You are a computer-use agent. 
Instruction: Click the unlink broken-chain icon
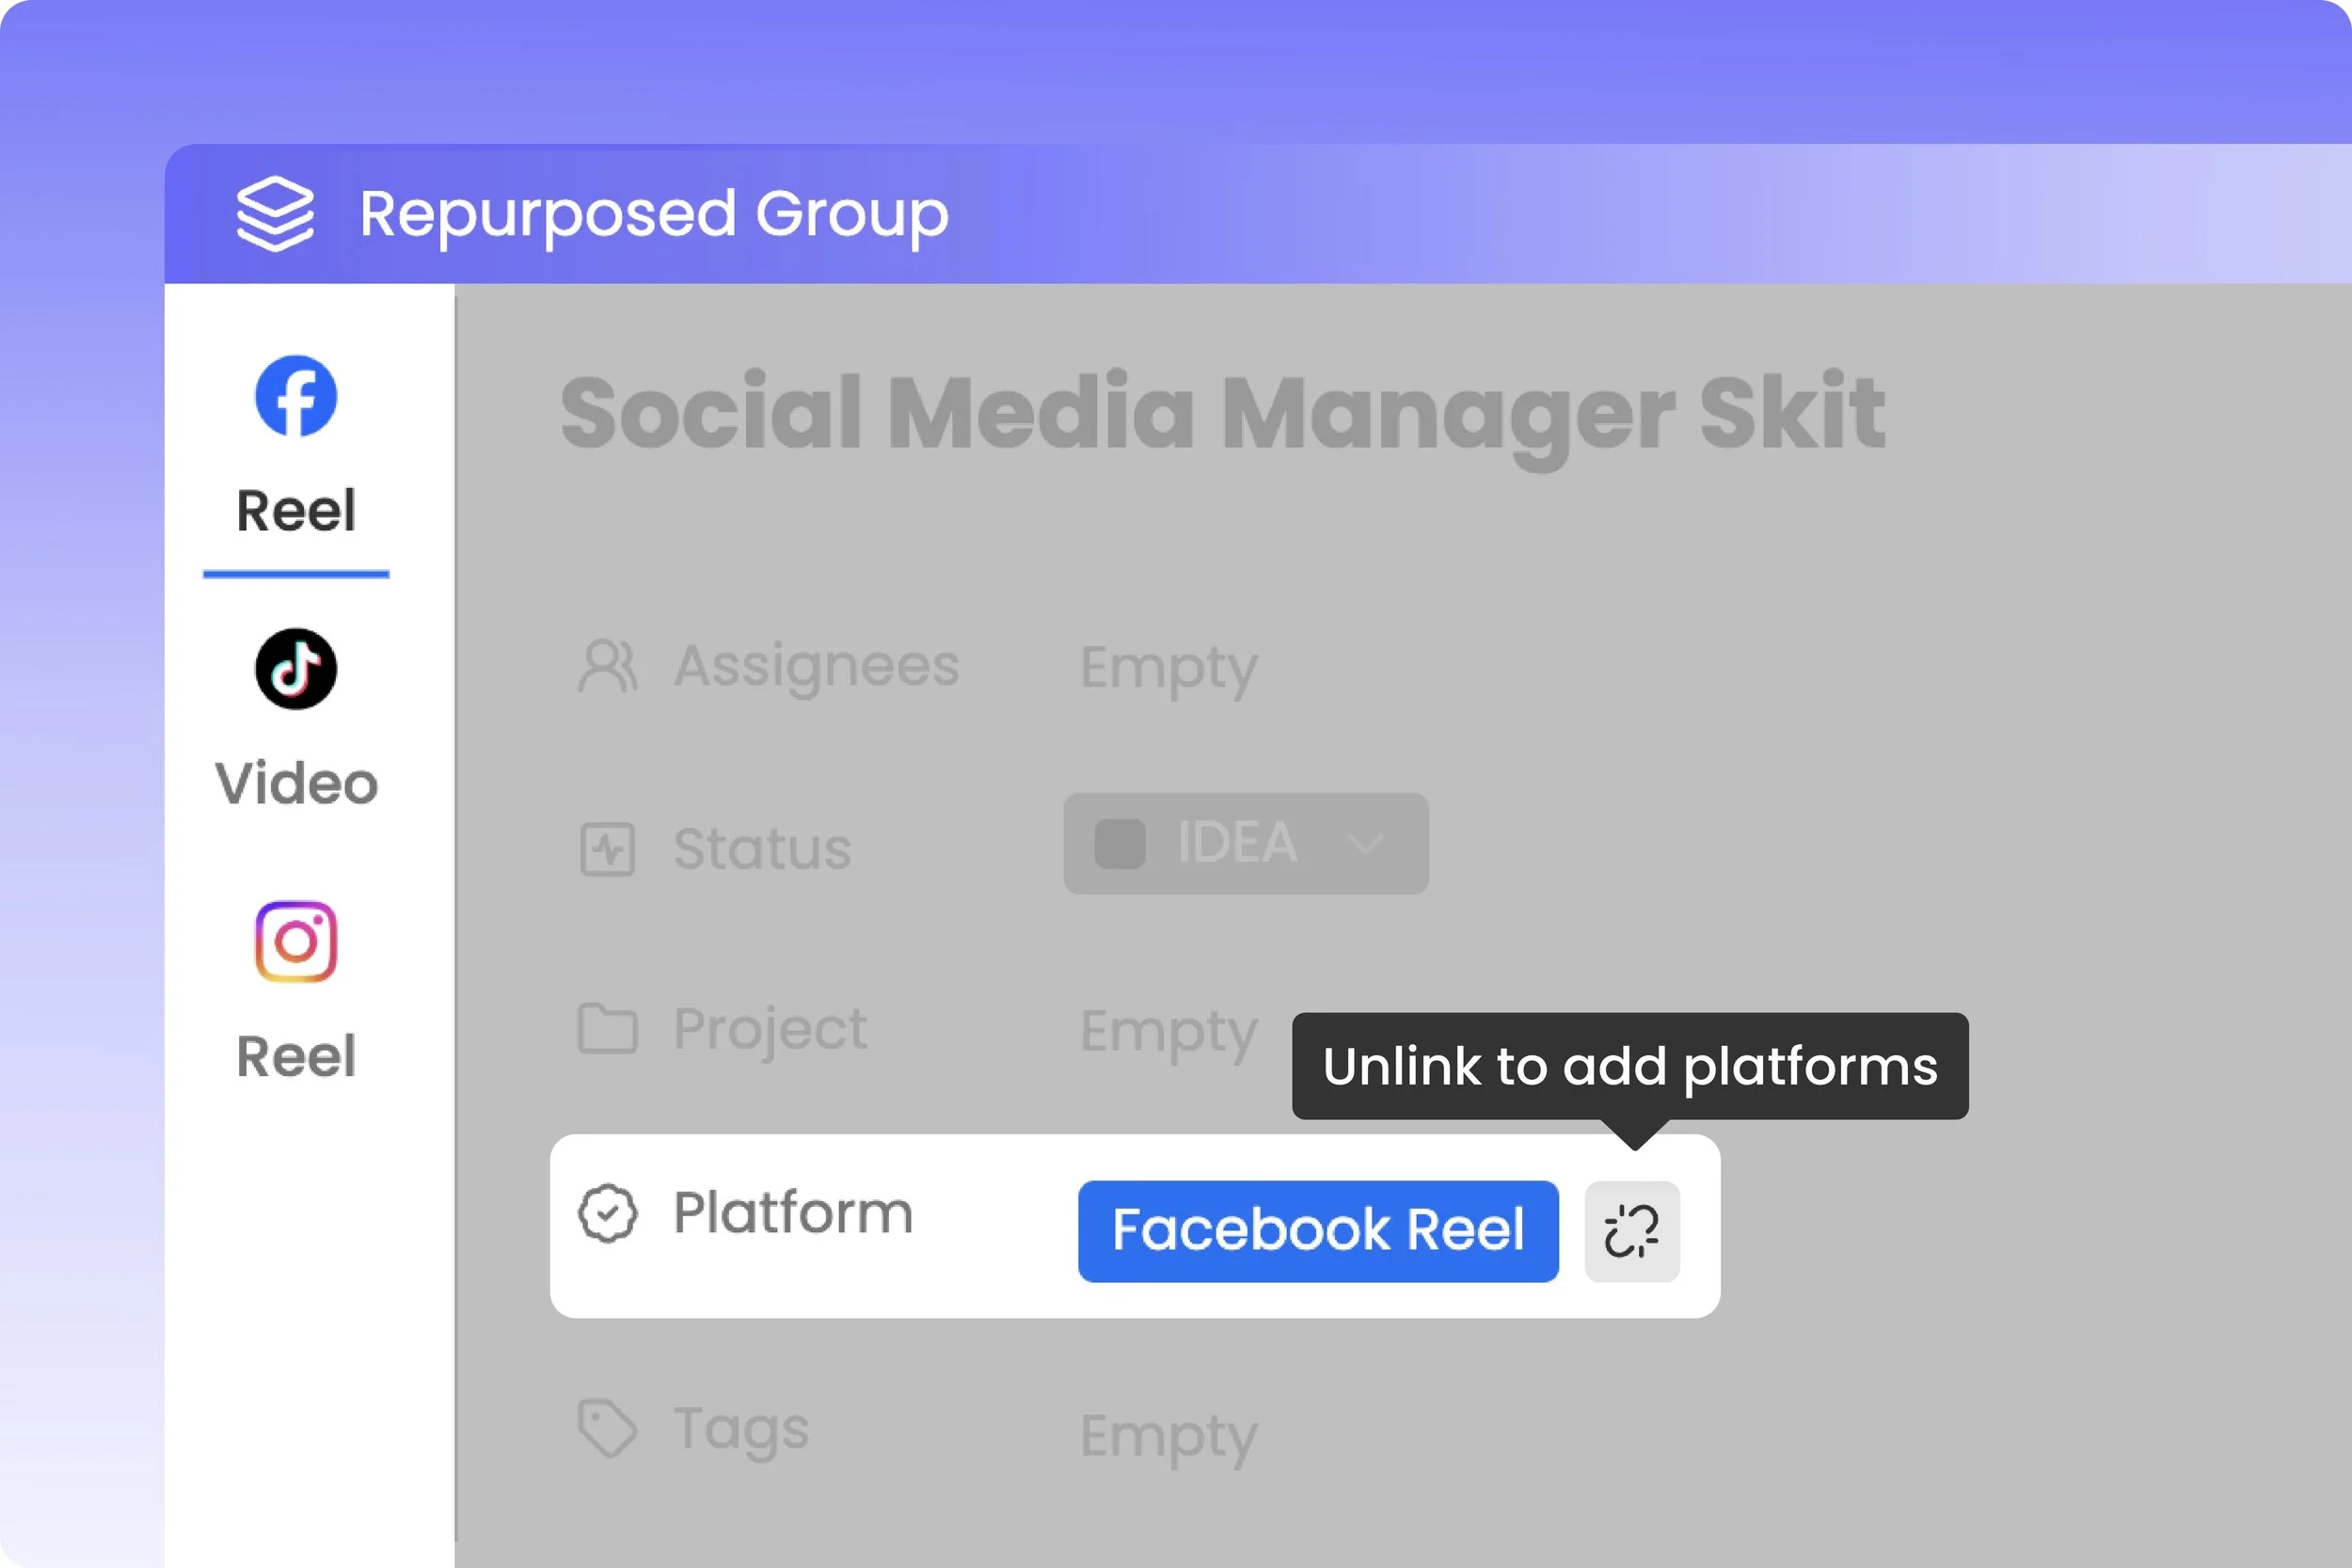tap(1631, 1231)
